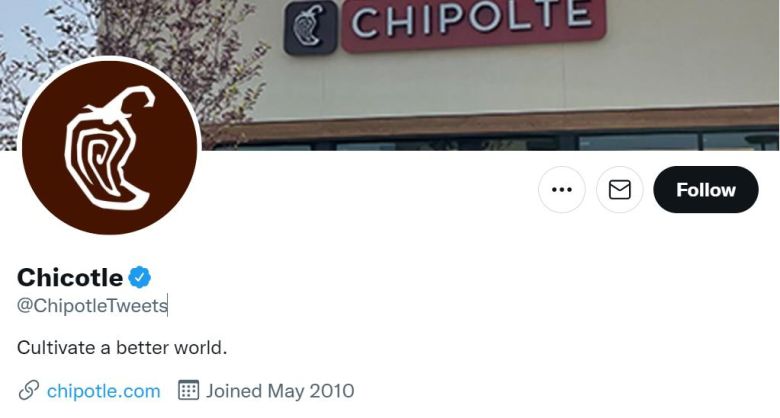Click the storefront windows in banner

tap(497, 143)
